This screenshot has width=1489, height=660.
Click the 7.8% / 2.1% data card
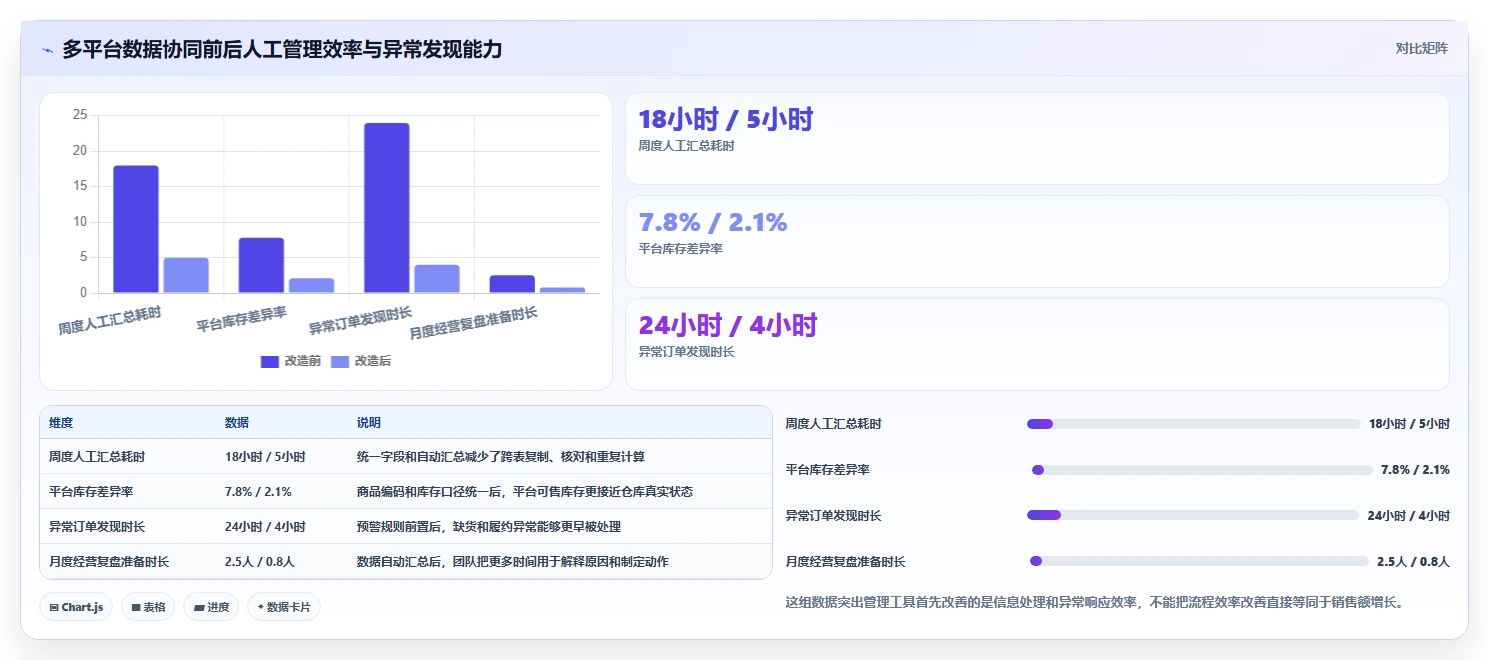[1037, 241]
